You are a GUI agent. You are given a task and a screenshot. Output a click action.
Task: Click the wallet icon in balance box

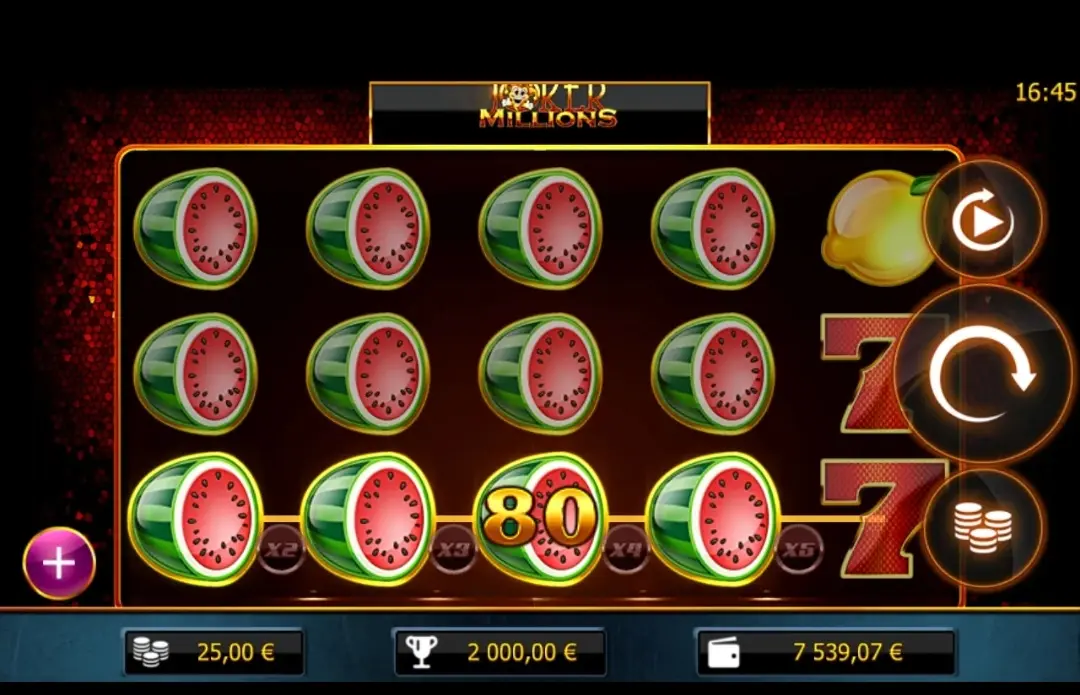click(x=724, y=652)
